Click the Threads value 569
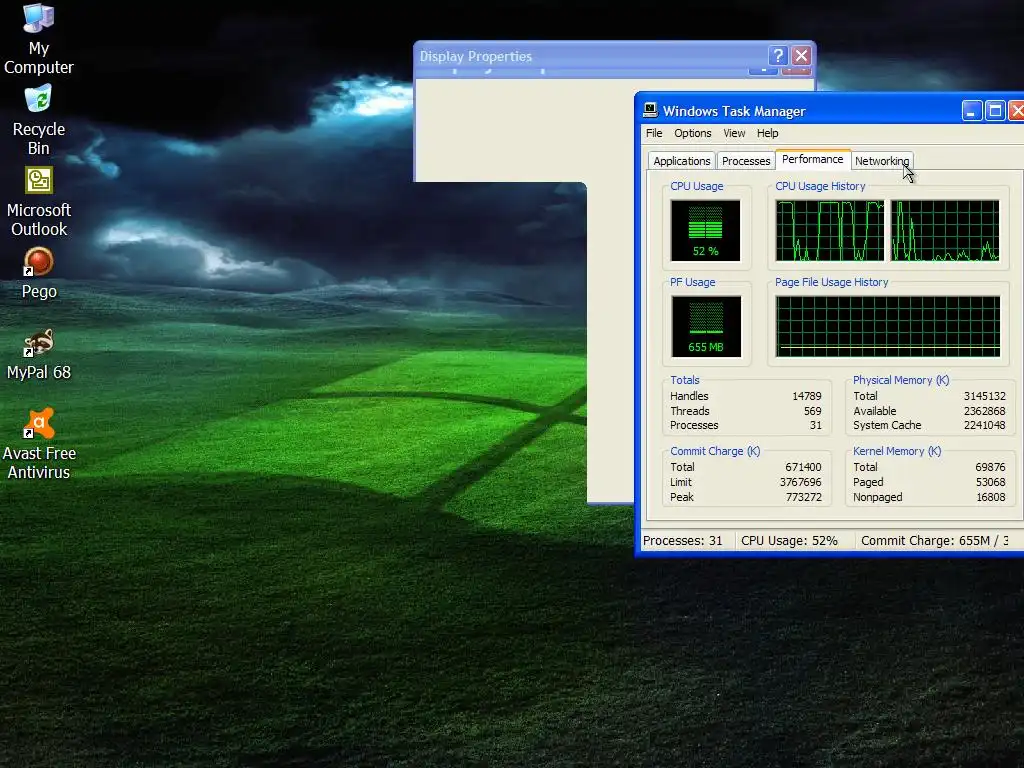 click(812, 411)
